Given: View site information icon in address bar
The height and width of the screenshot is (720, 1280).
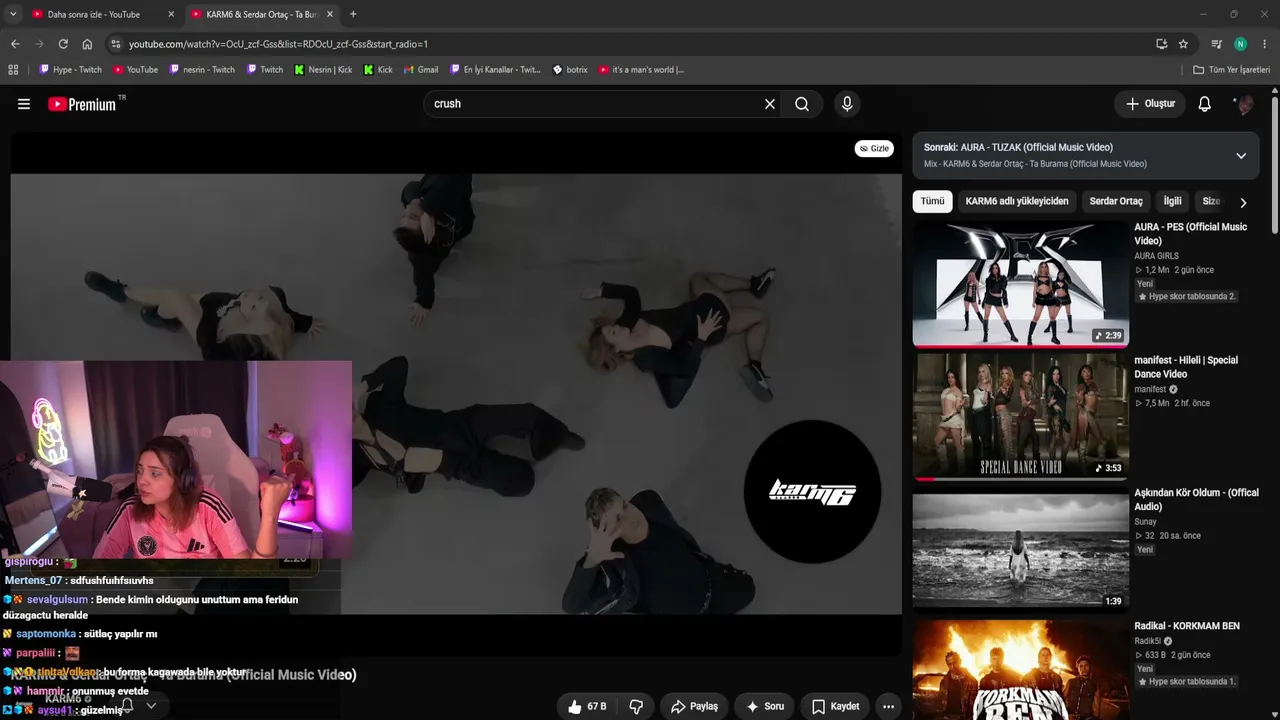Looking at the screenshot, I should 116,44.
